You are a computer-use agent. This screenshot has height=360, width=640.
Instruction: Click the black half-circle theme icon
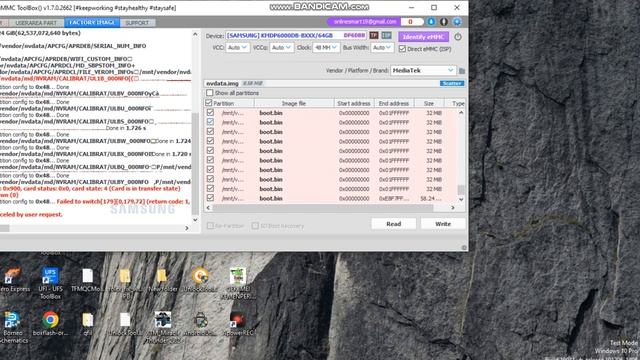[444, 22]
